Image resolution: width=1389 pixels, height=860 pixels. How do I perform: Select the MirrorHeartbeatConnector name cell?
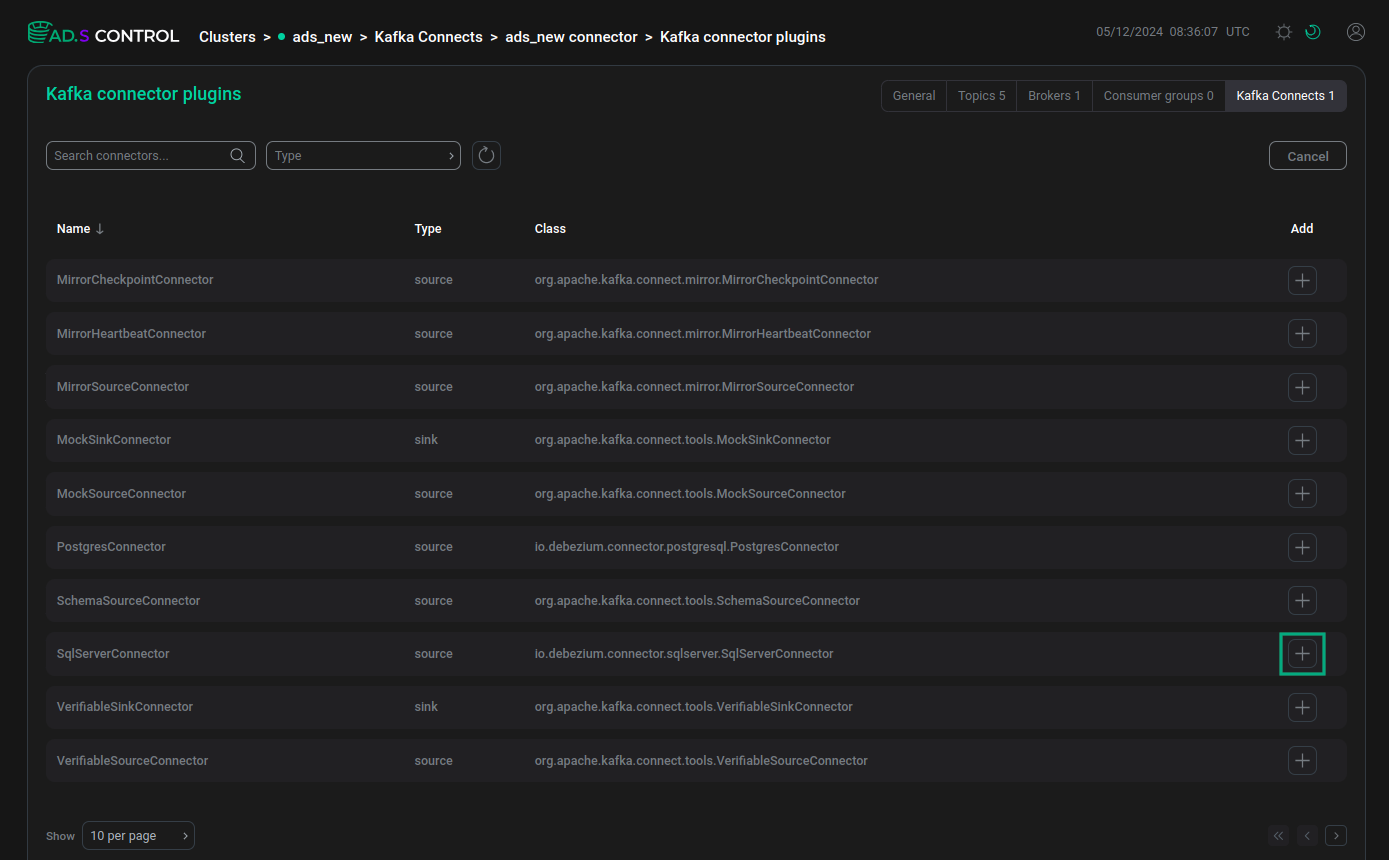coord(131,334)
